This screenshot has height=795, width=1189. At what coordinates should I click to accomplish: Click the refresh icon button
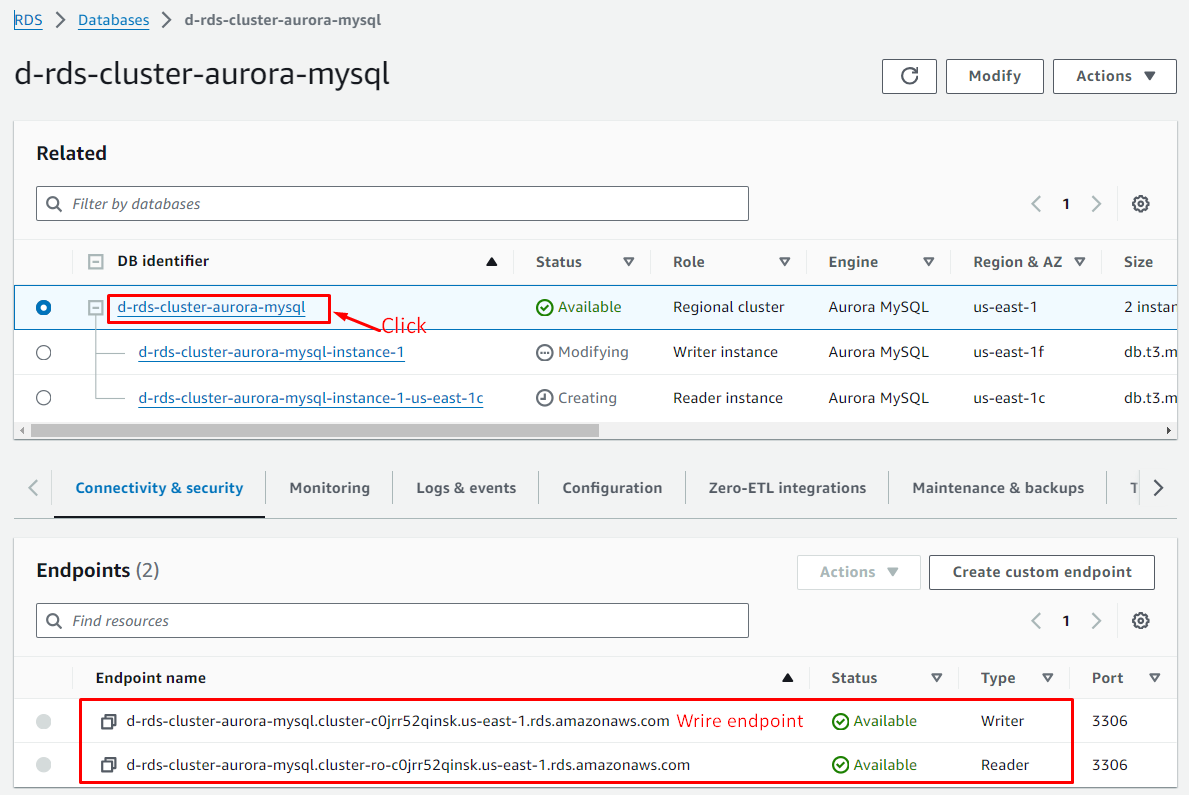click(x=909, y=76)
